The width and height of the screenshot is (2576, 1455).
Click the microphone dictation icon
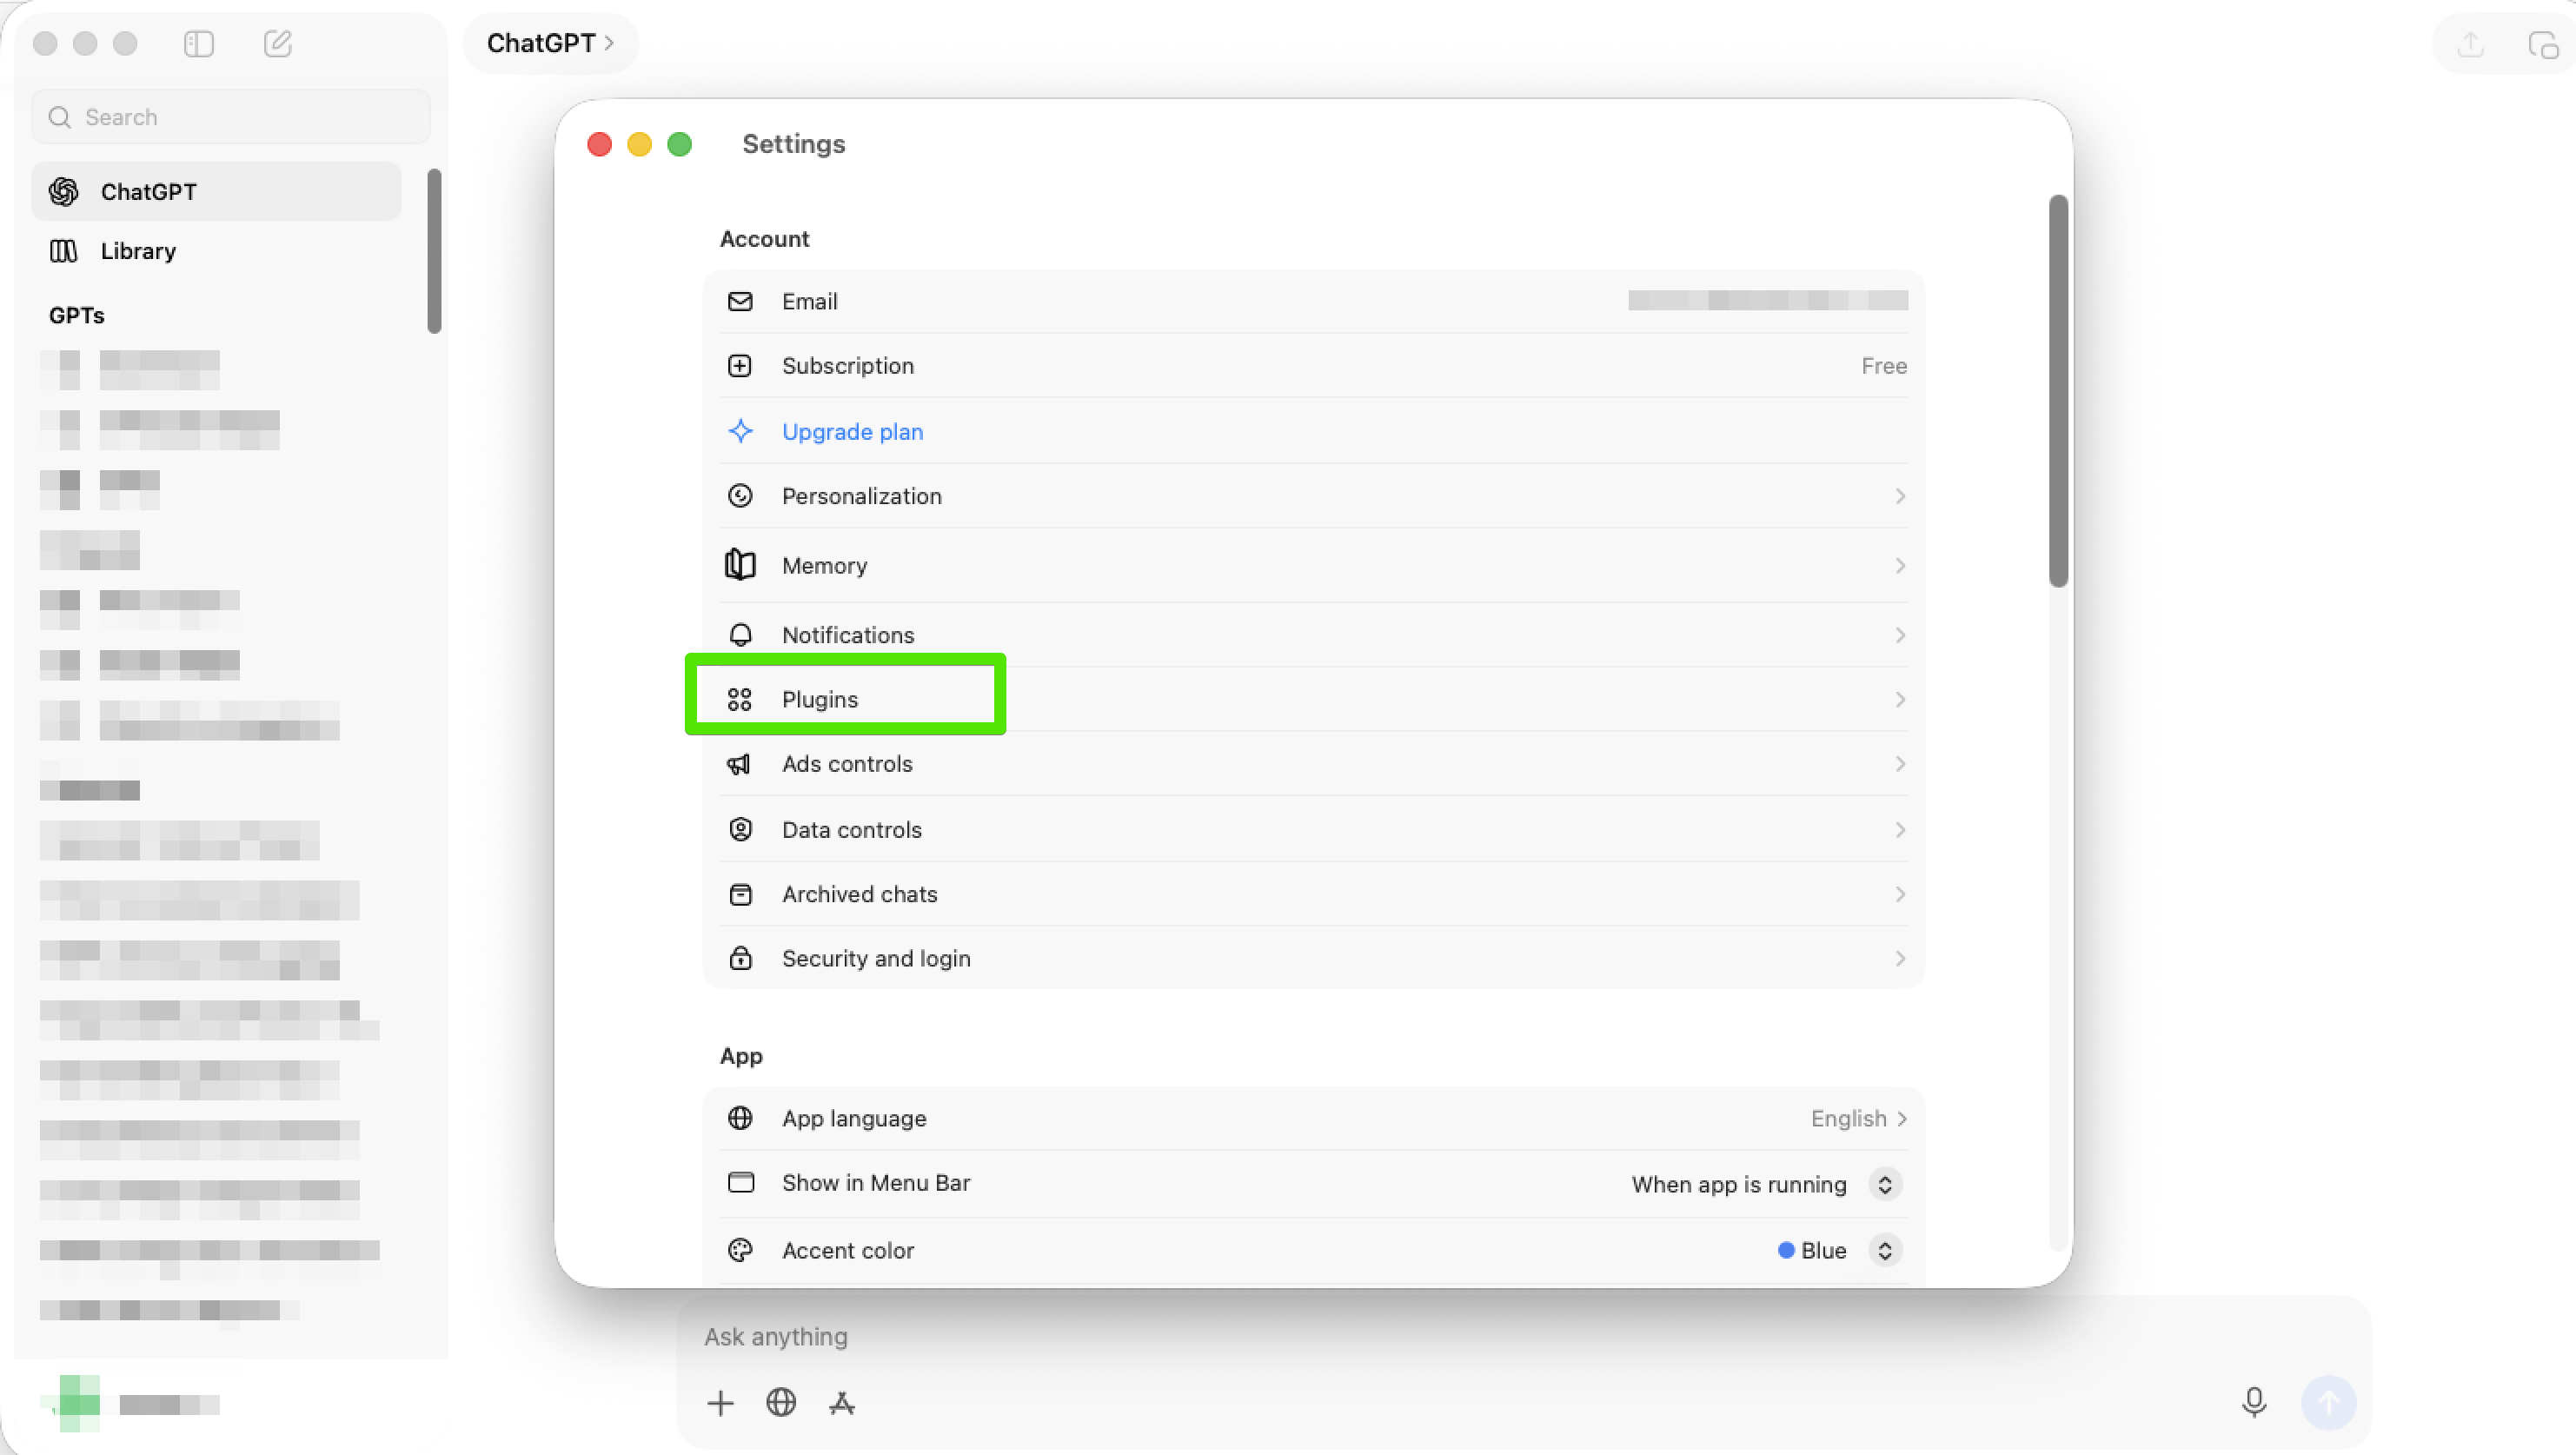[x=2254, y=1403]
